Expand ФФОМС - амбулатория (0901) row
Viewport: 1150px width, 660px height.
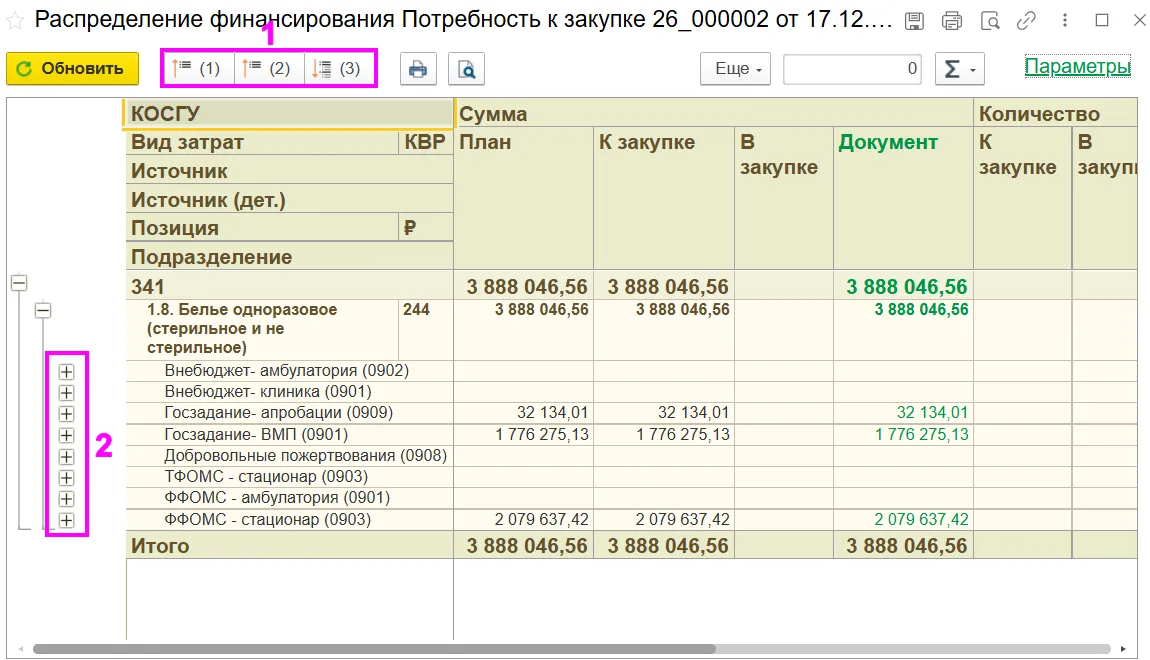point(66,499)
